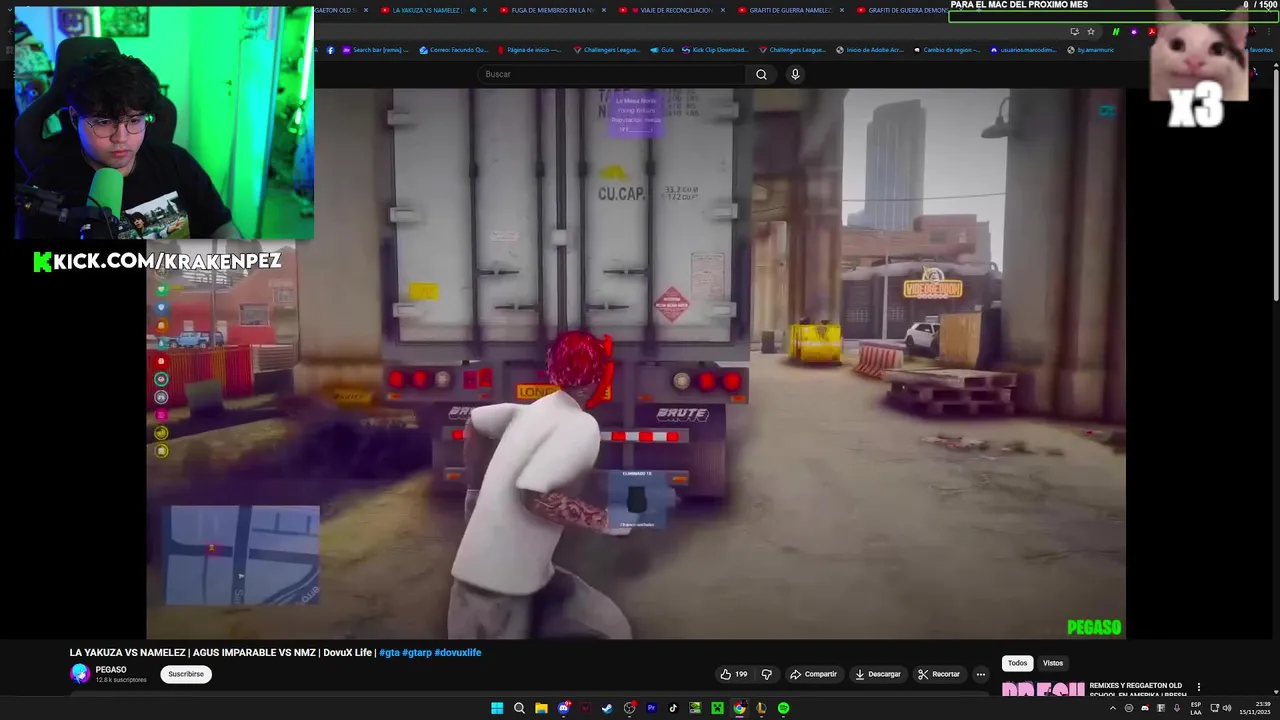Open the ESP LAA language switcher

1196,708
